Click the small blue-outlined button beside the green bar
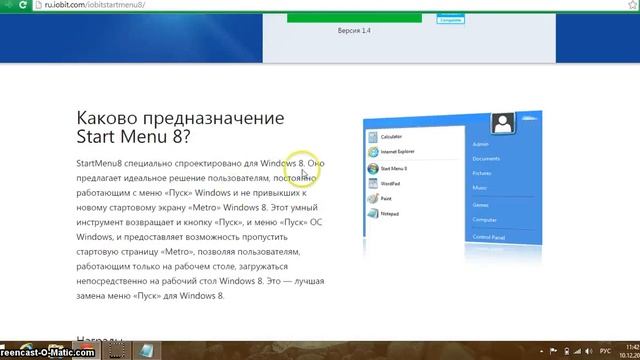640x360 pixels. pyautogui.click(x=451, y=19)
